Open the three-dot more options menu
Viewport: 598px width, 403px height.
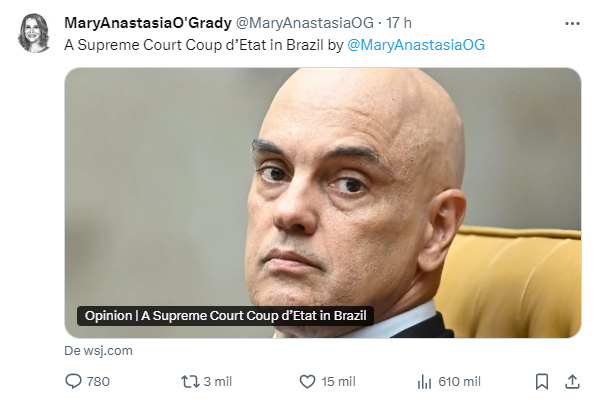coord(572,24)
